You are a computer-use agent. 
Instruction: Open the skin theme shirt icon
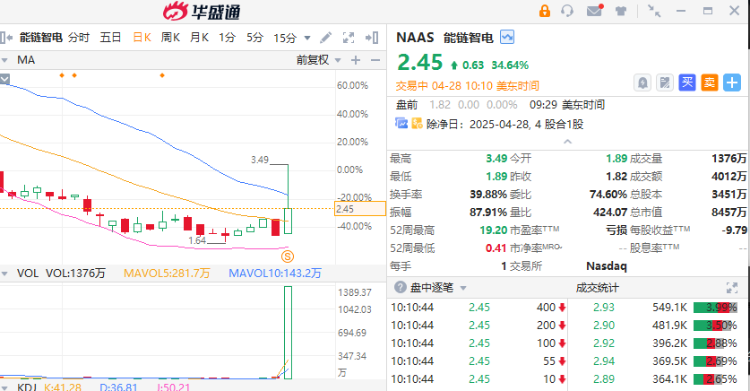click(621, 11)
